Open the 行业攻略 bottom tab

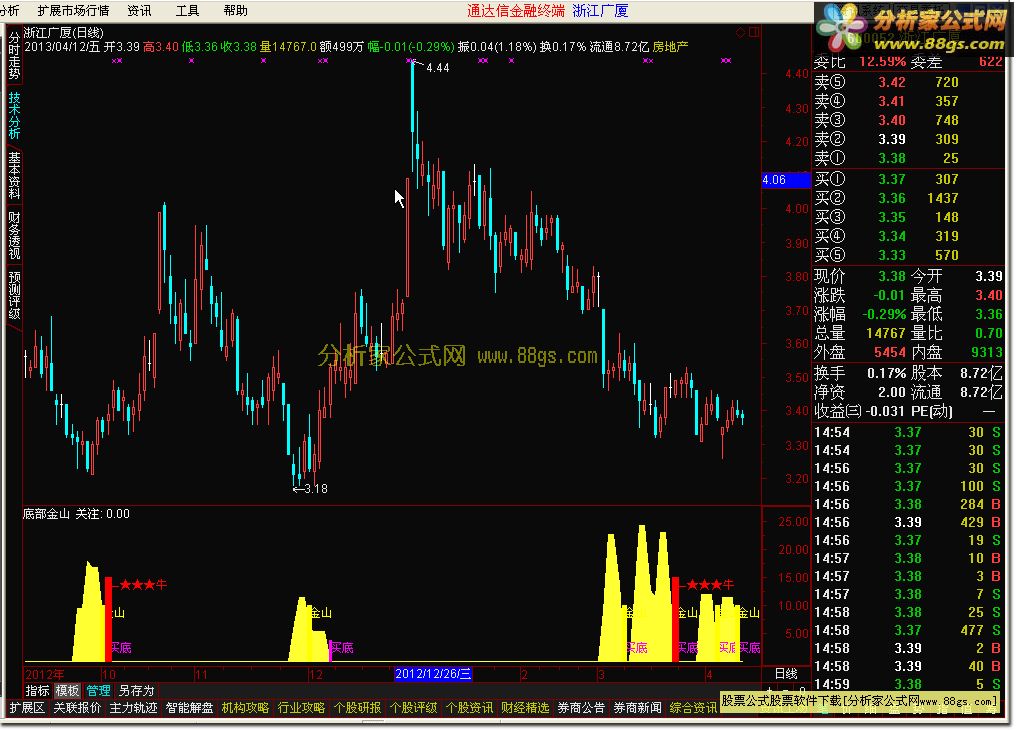click(301, 707)
